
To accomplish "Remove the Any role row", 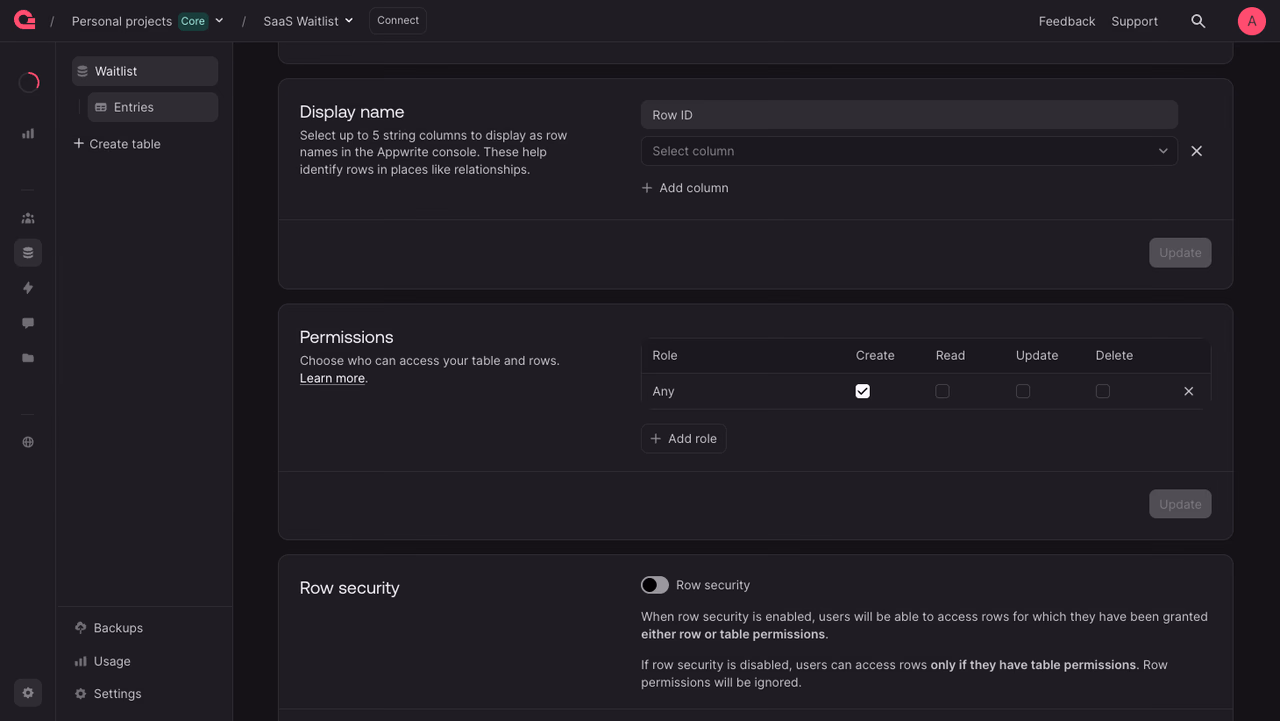I will [x=1189, y=391].
